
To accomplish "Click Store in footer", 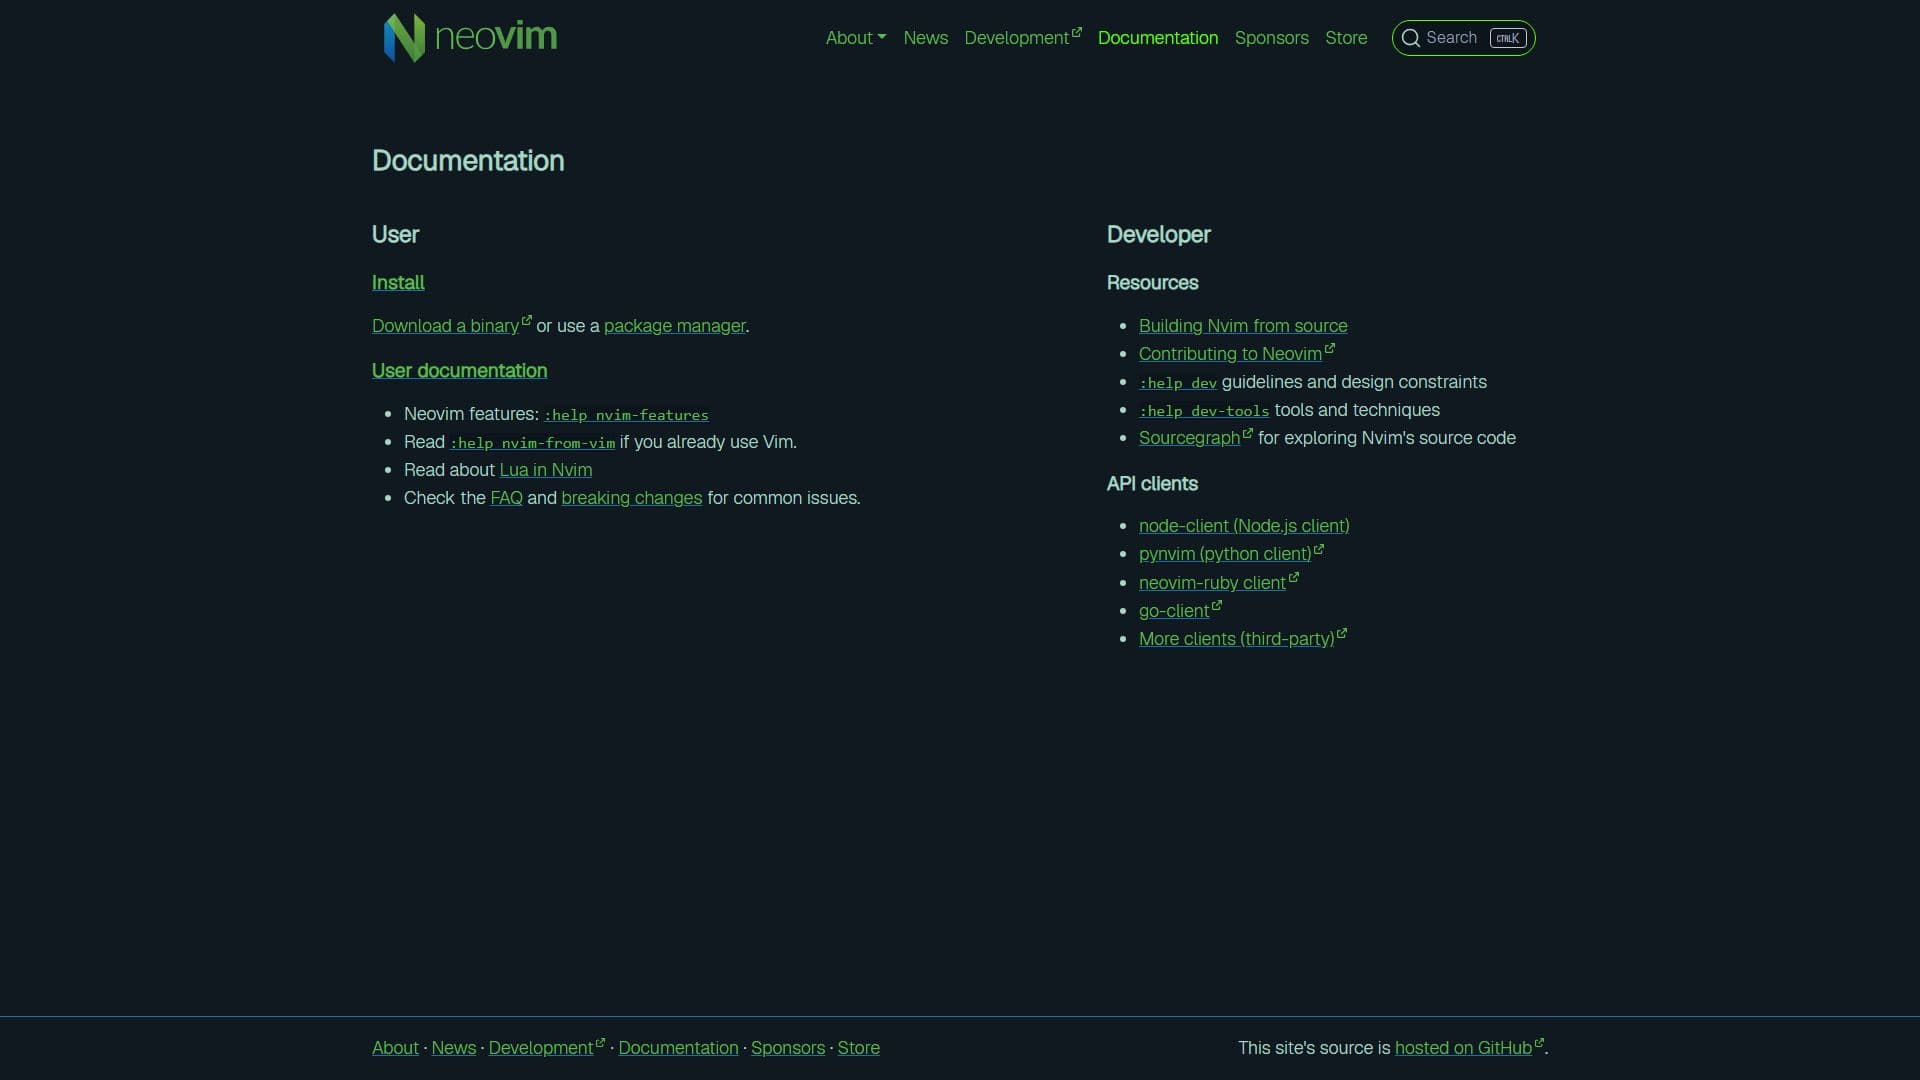I will (x=859, y=1048).
